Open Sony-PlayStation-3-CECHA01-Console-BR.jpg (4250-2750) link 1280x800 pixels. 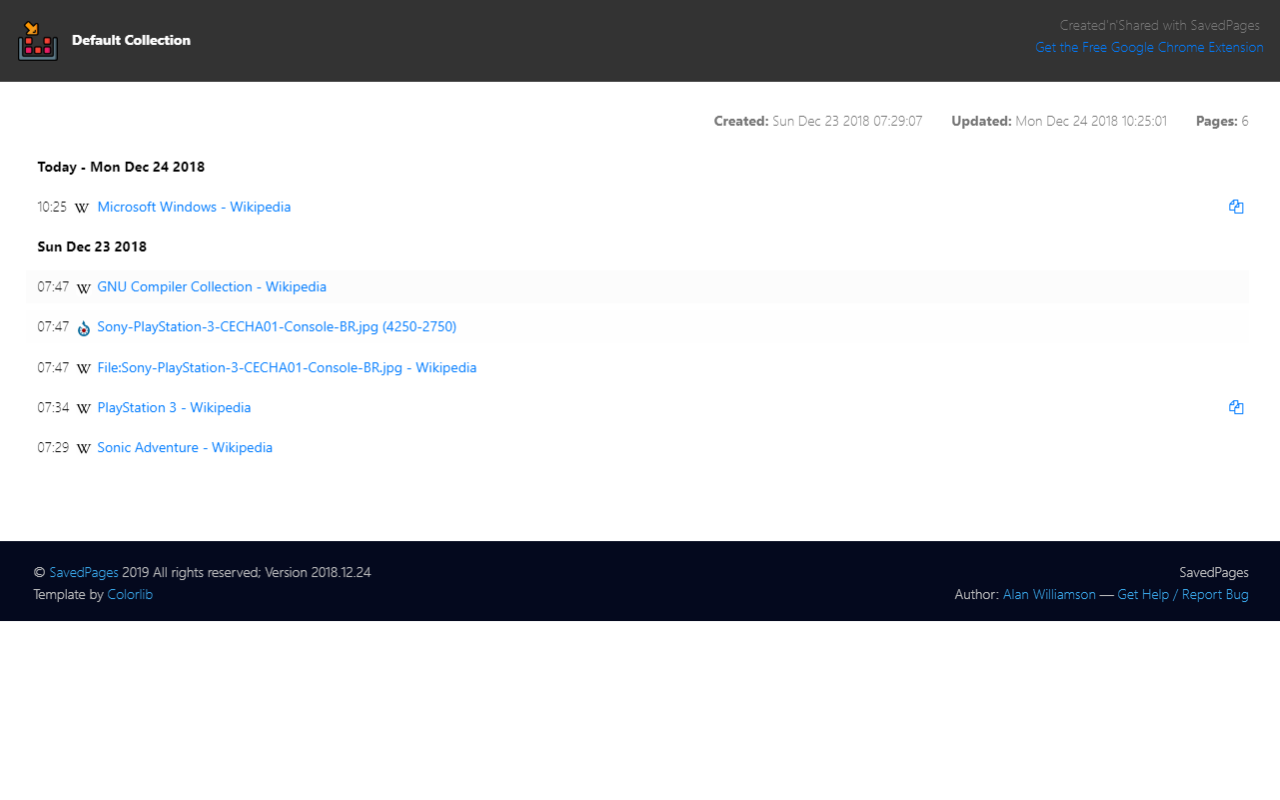tap(277, 327)
